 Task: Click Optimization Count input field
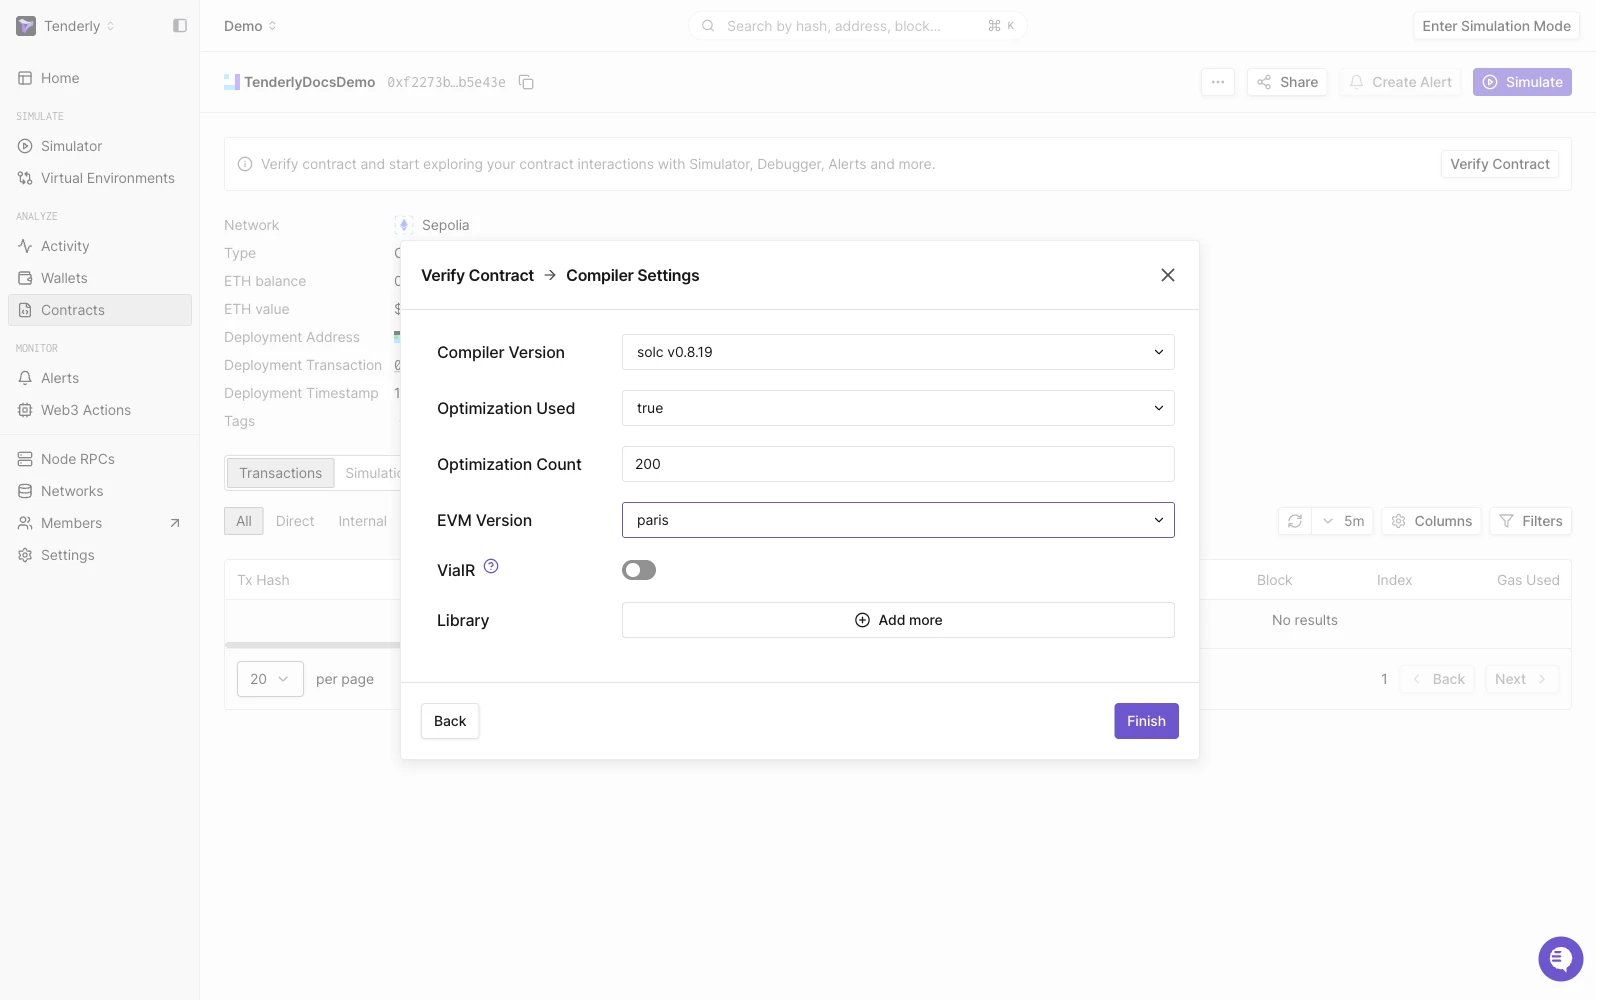pyautogui.click(x=898, y=464)
